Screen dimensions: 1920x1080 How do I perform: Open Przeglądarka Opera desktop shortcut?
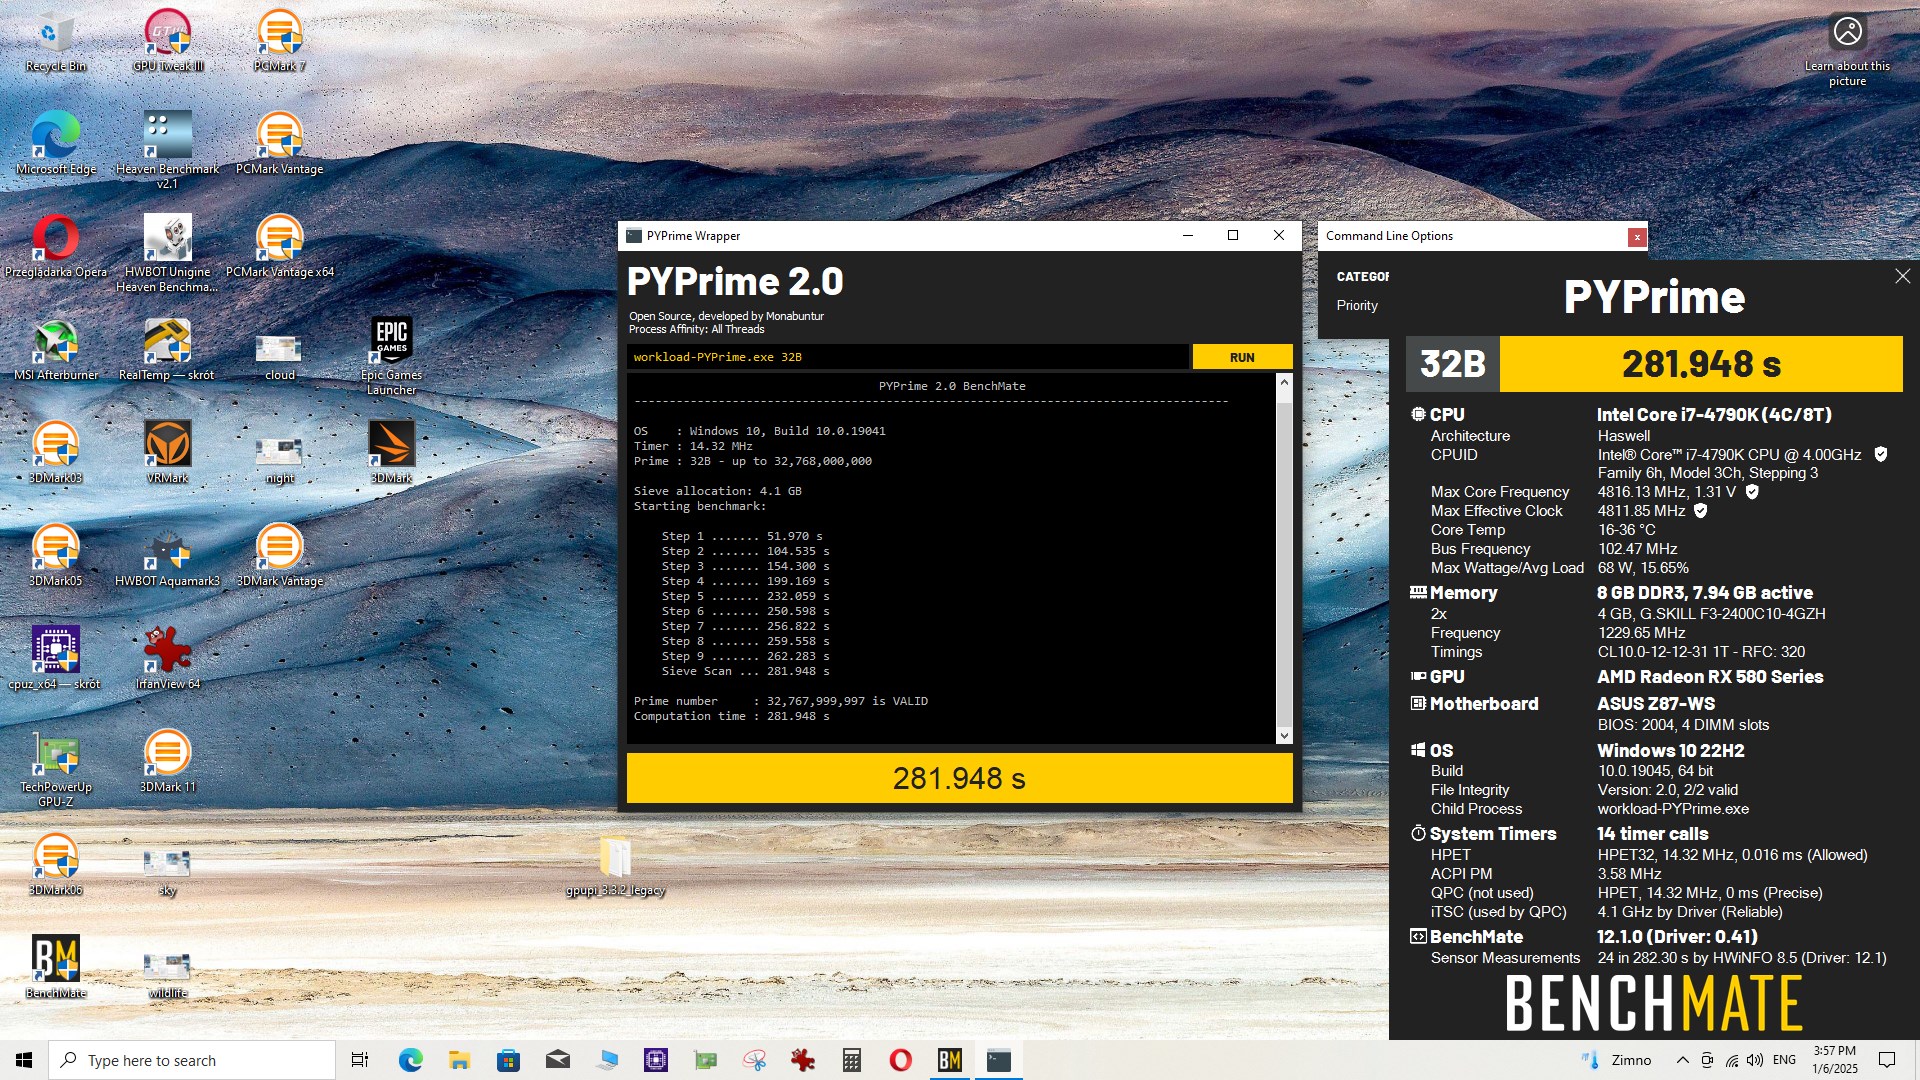coord(56,247)
